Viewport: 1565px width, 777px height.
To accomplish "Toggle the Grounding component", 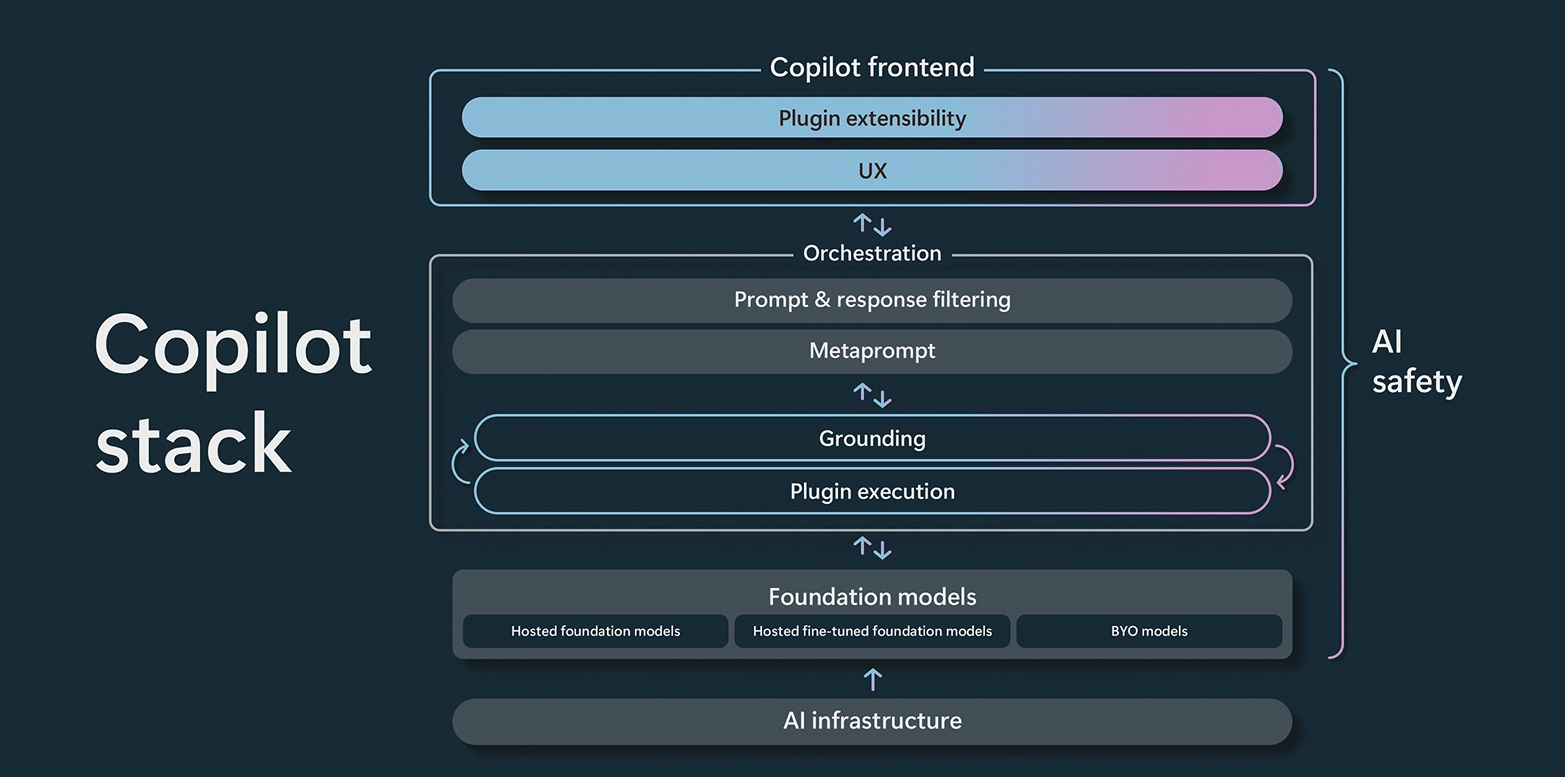I will [871, 438].
